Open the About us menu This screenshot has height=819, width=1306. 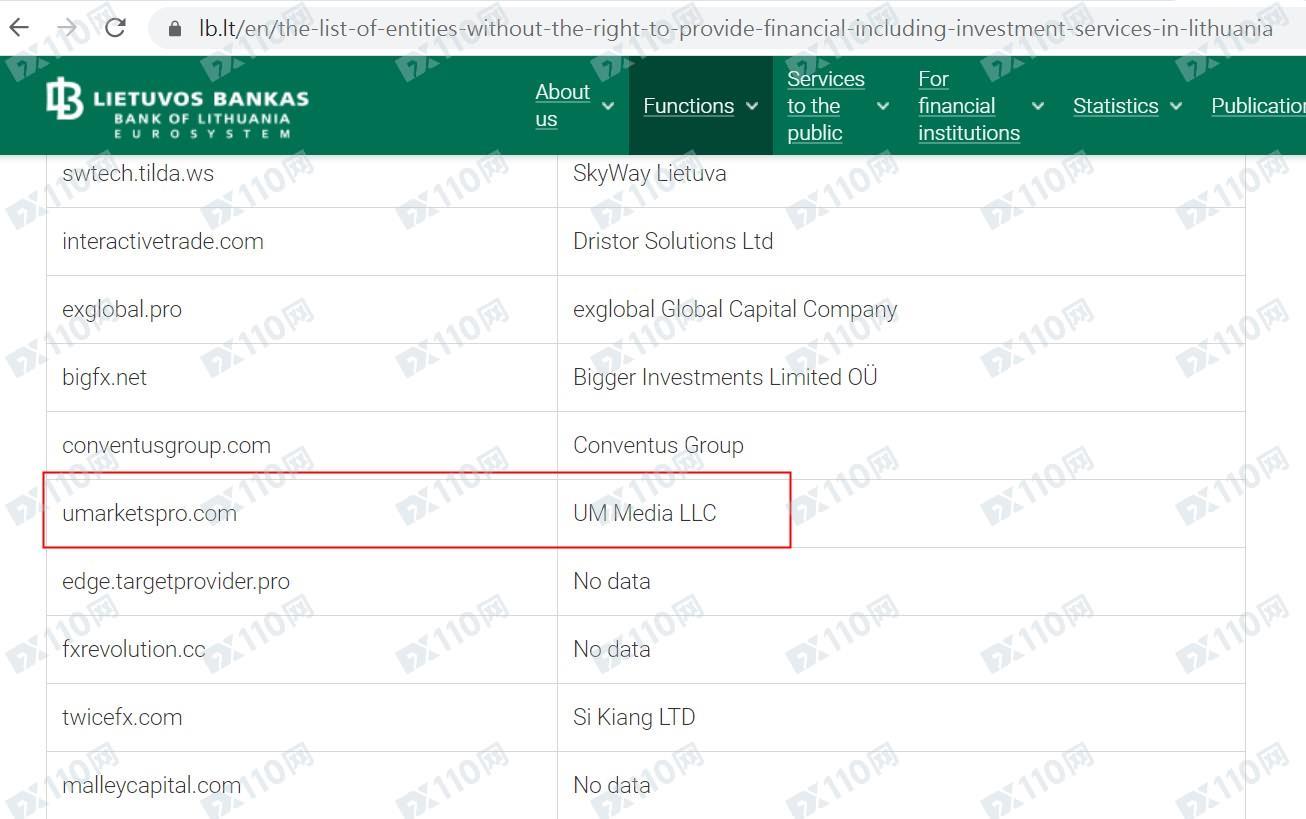(x=562, y=105)
